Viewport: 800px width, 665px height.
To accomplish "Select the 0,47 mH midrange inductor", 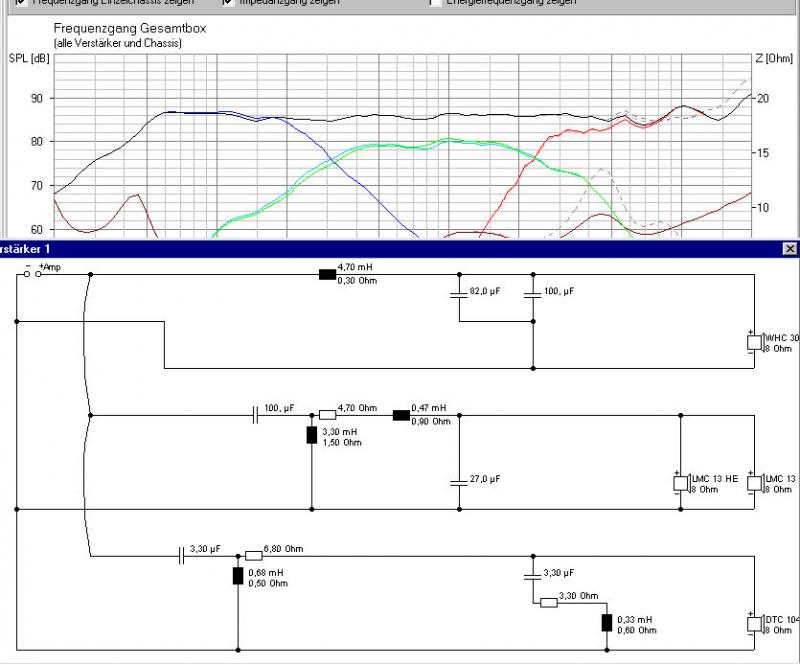I will pyautogui.click(x=401, y=415).
